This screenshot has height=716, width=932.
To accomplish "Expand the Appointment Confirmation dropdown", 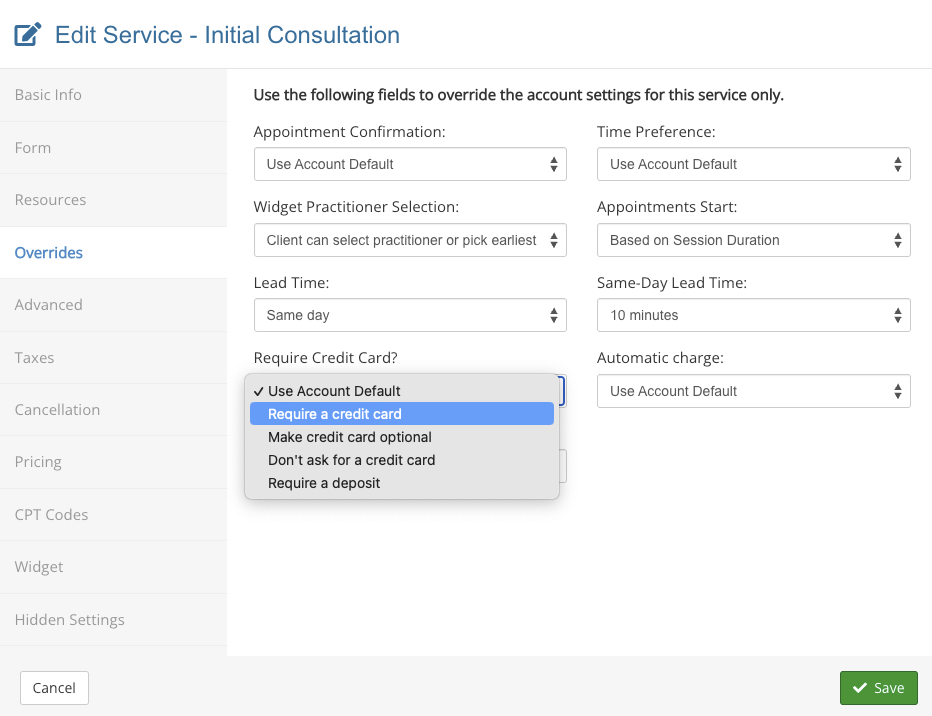I will coord(410,164).
